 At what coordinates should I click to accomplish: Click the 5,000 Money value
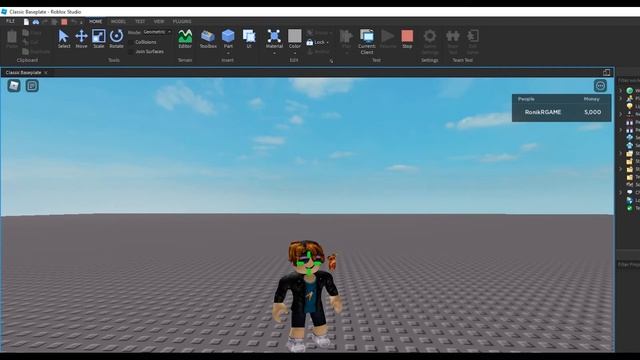pos(592,112)
